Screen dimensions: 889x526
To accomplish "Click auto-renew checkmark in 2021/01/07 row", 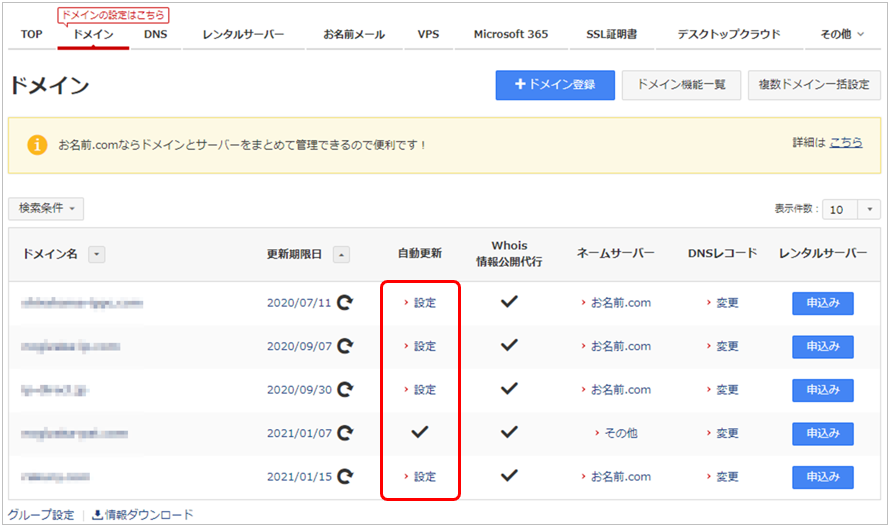I will (420, 432).
